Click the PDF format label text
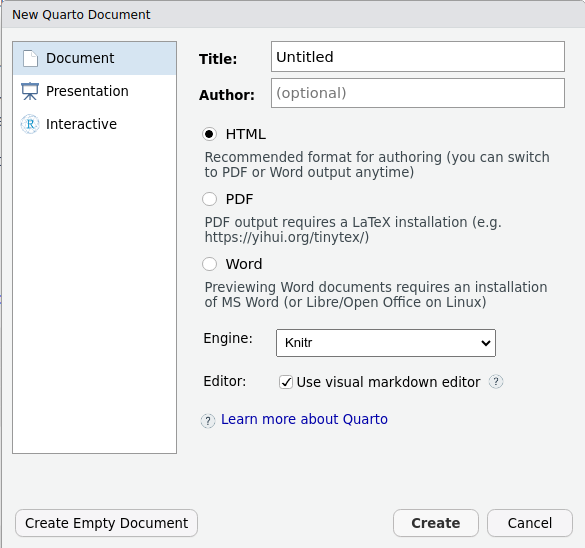 239,199
